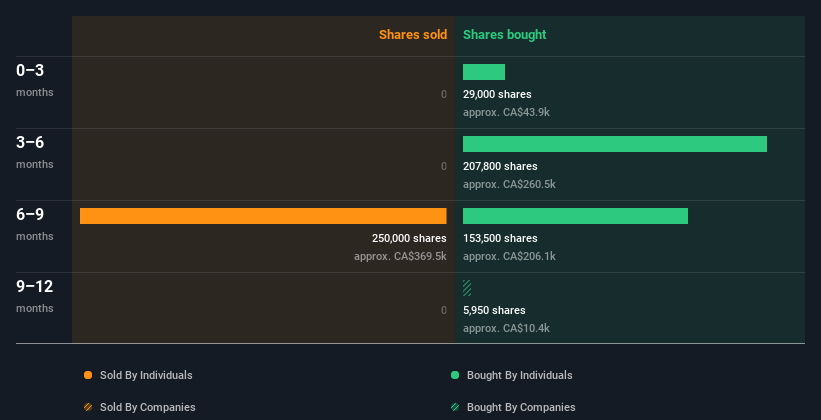
Task: Click the '29,000 shares' value
Action: 497,94
